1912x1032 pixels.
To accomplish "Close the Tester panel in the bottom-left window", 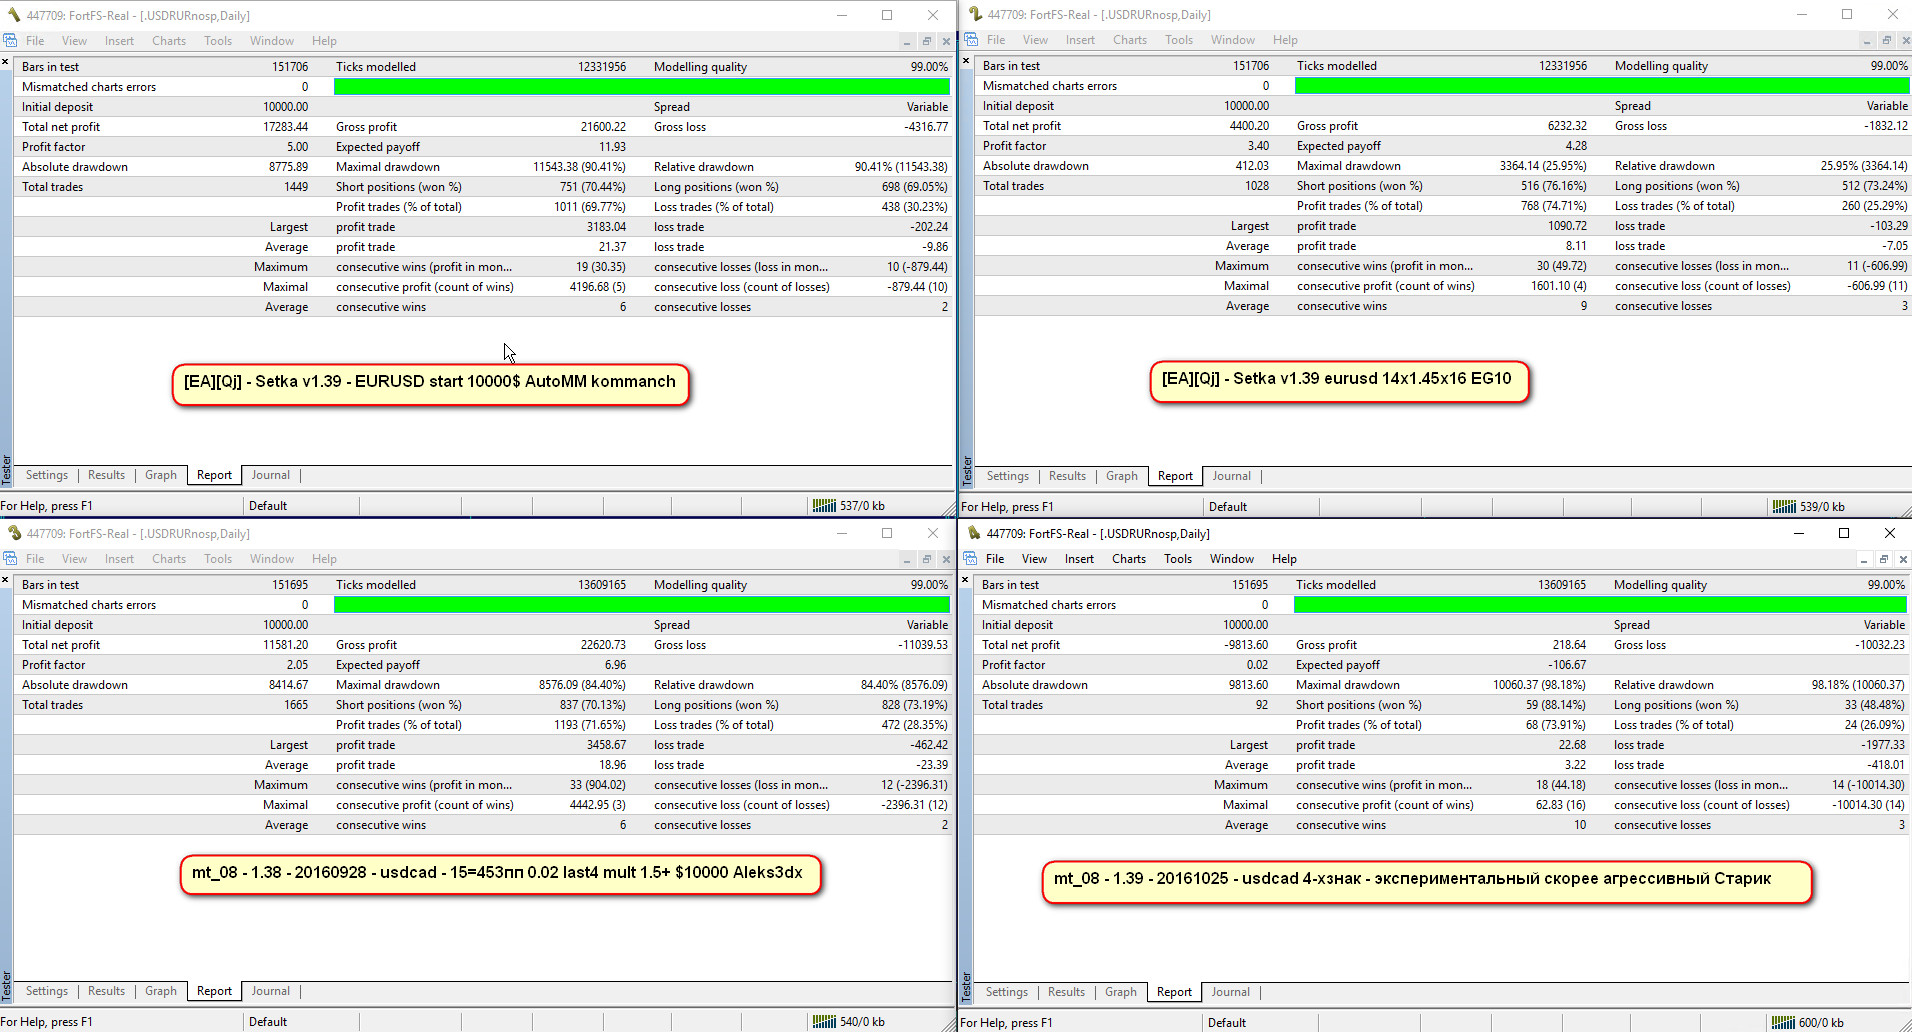I will click(5, 581).
